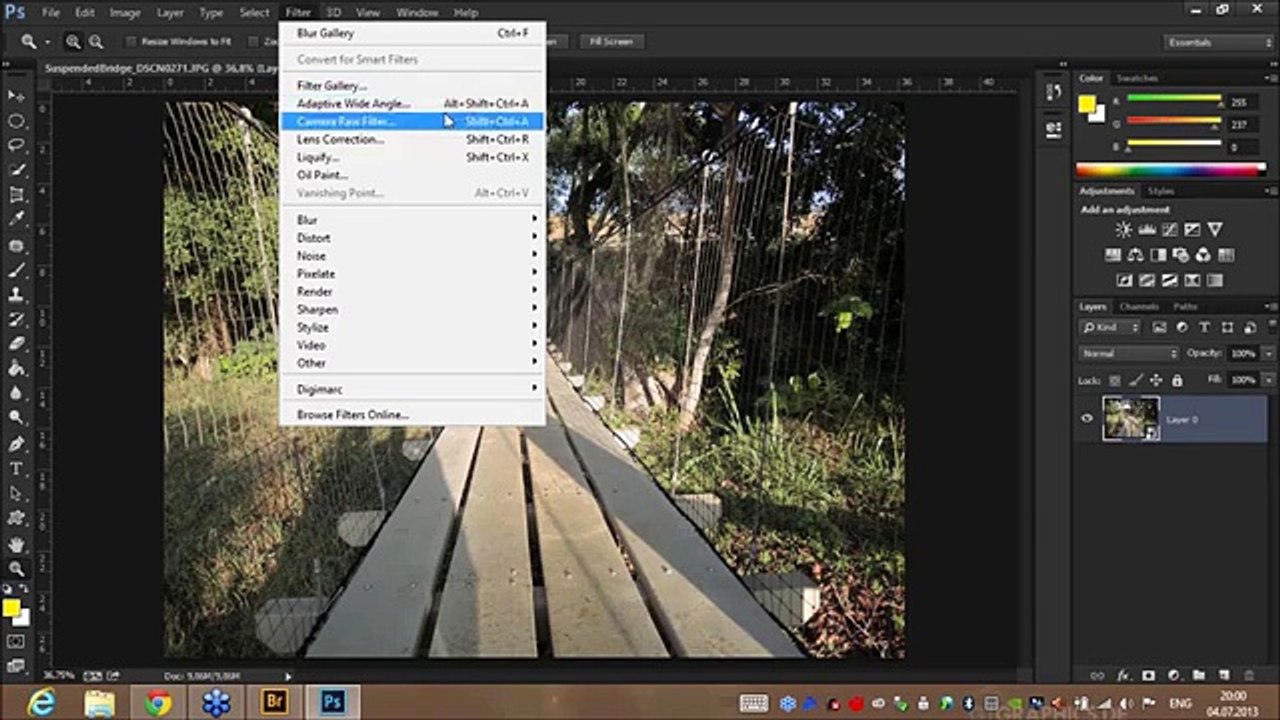1280x720 pixels.
Task: Delete layer with trash icon
Action: 1248,676
